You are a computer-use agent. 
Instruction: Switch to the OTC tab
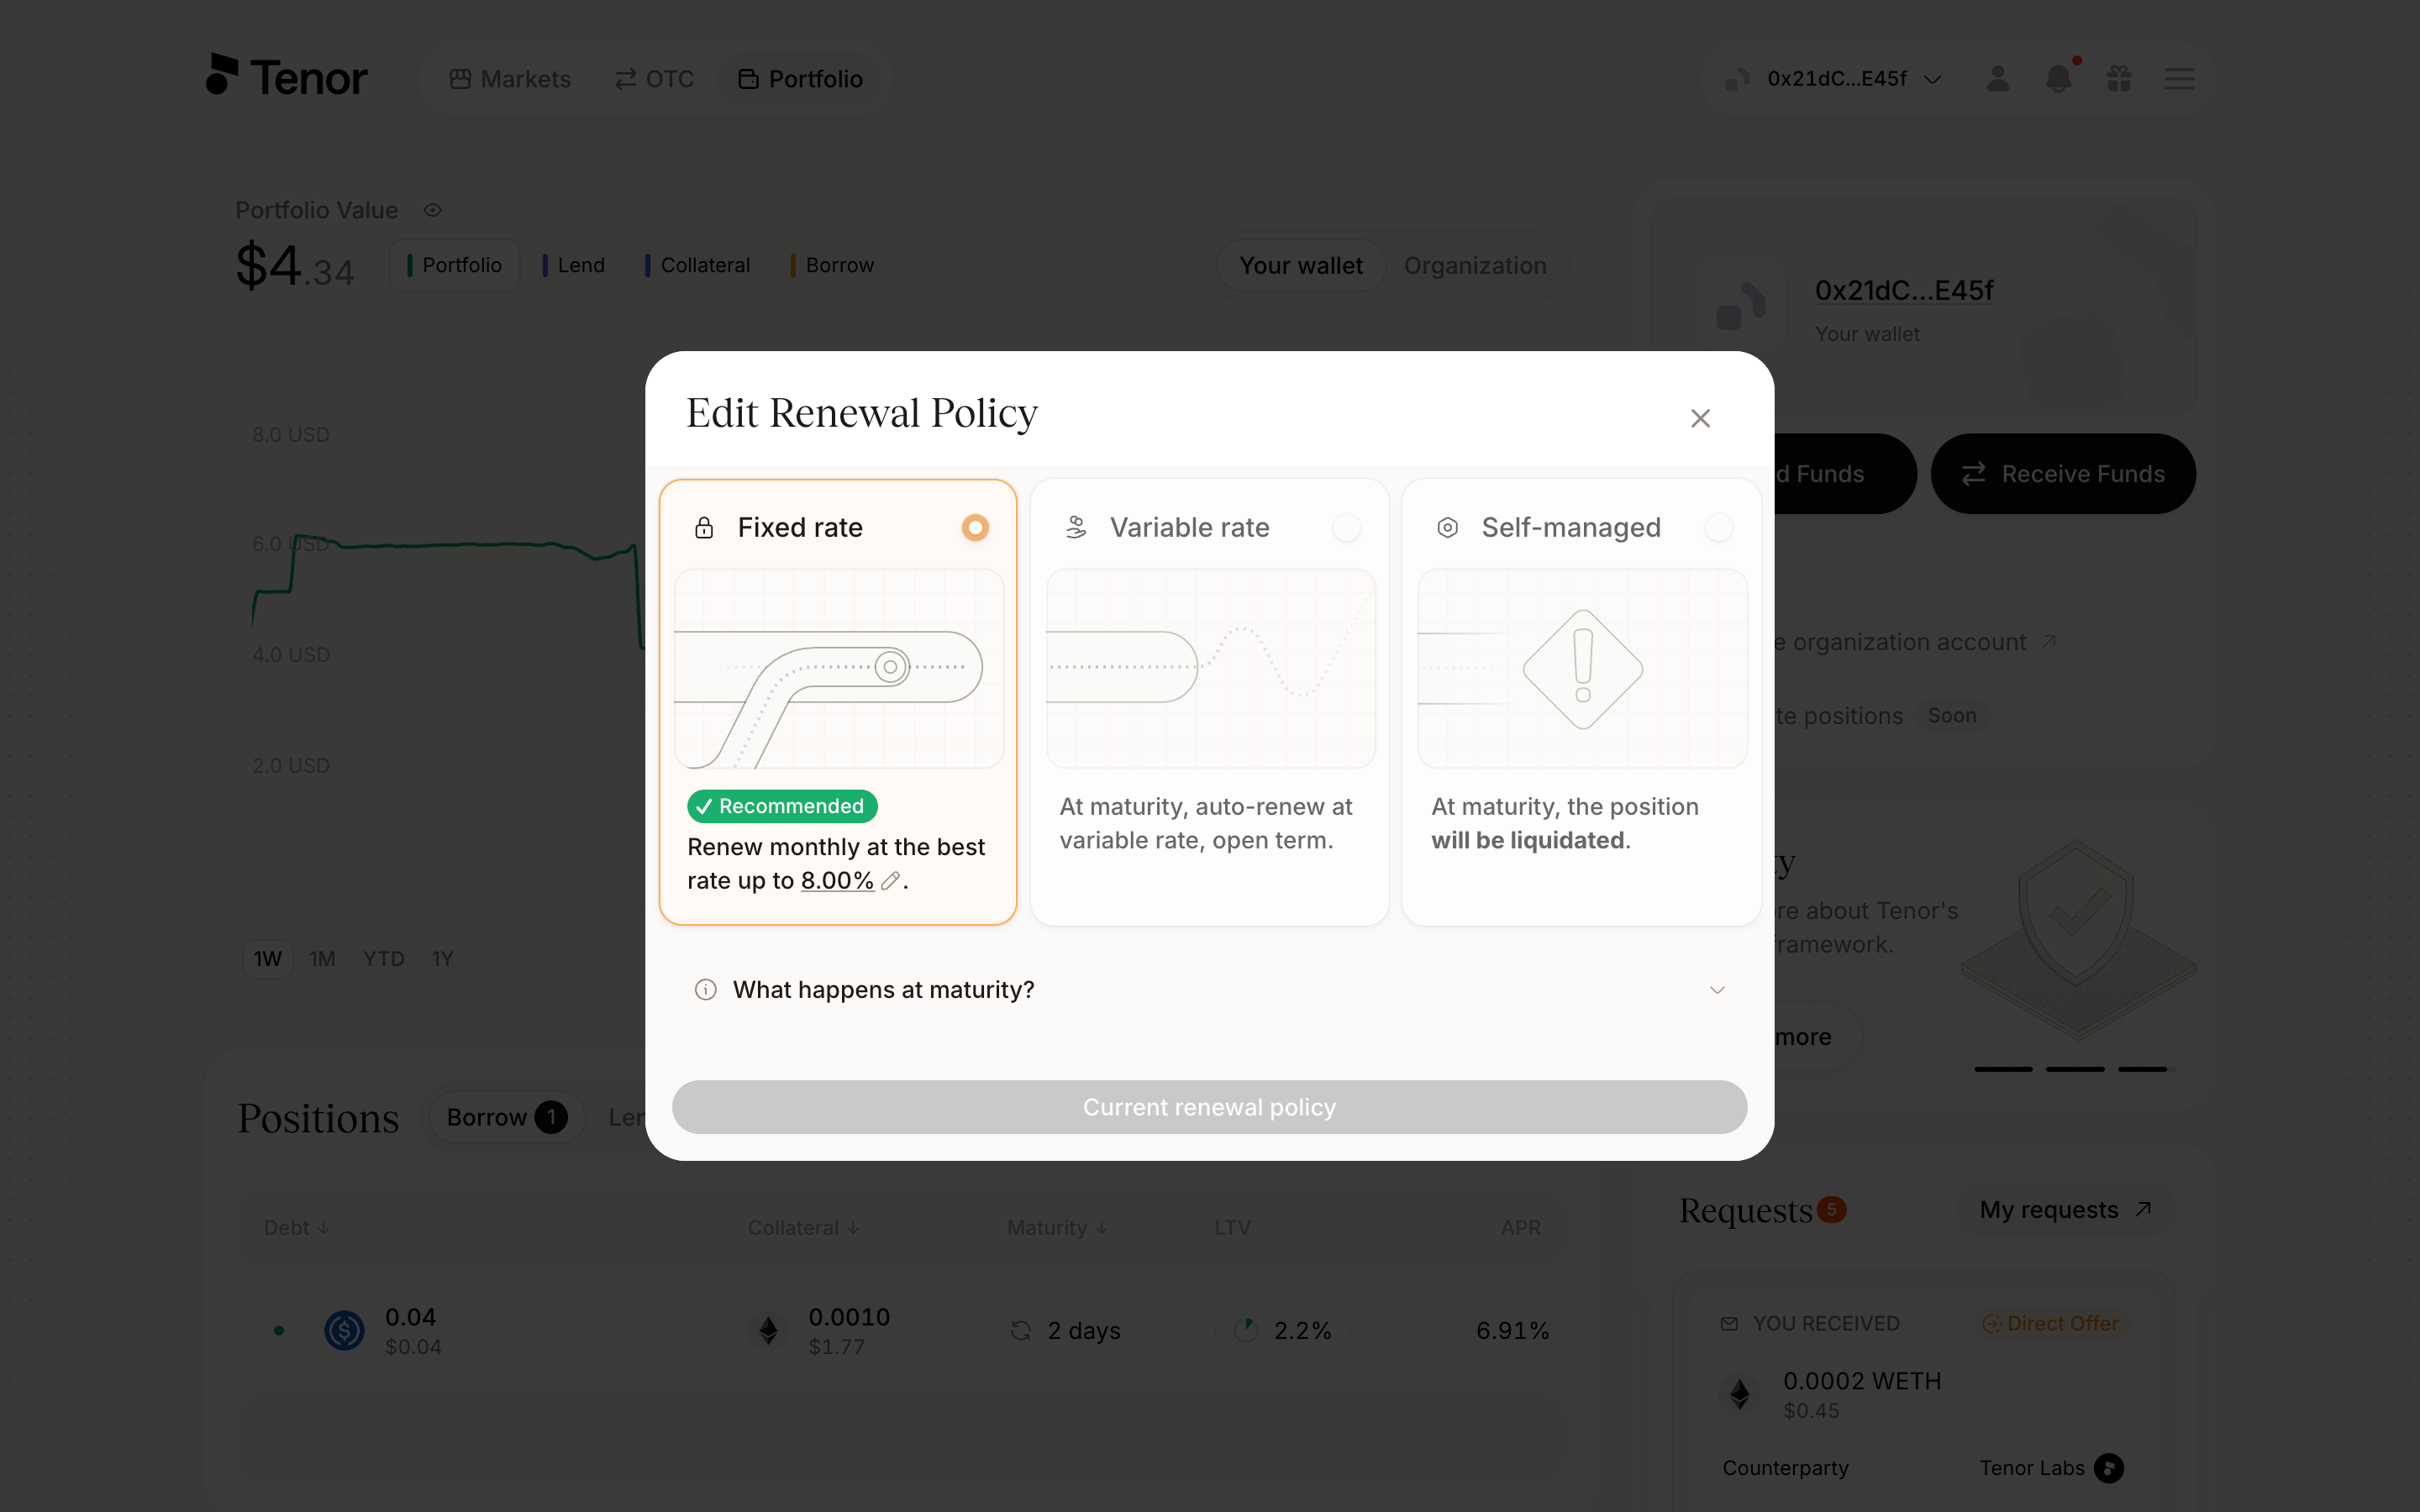click(654, 79)
